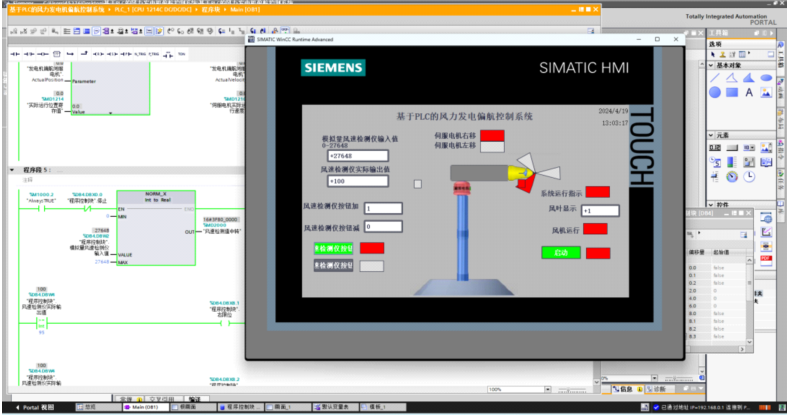Insert the TON timer instruction
787x415 pixels.
182,54
